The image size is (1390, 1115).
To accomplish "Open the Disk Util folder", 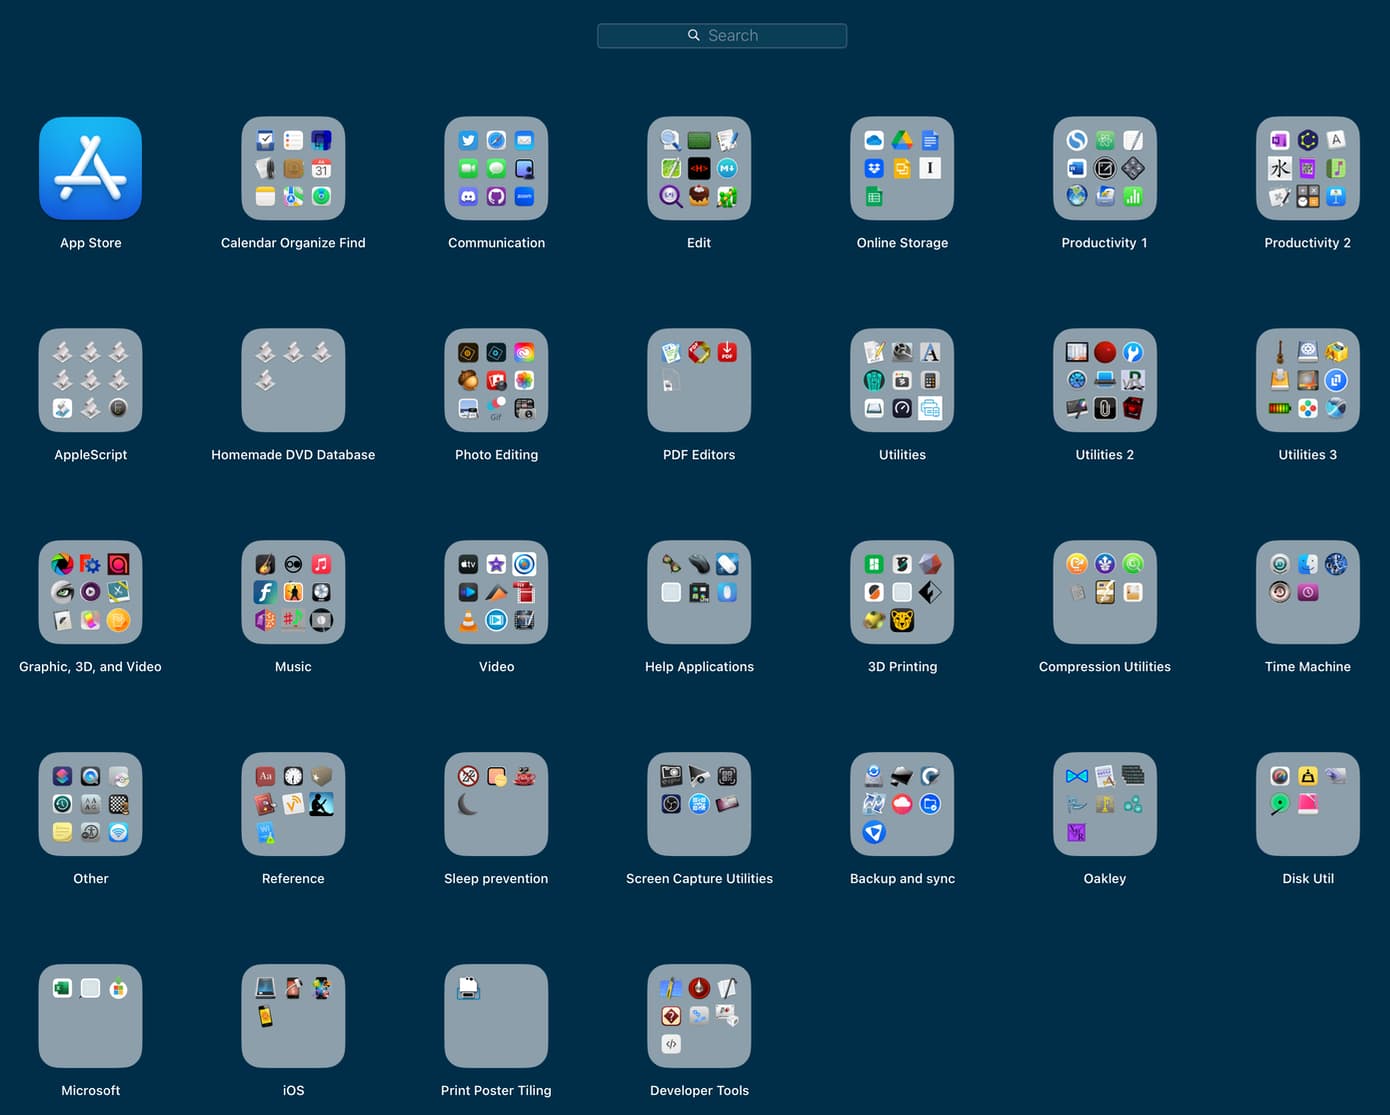I will tap(1307, 804).
